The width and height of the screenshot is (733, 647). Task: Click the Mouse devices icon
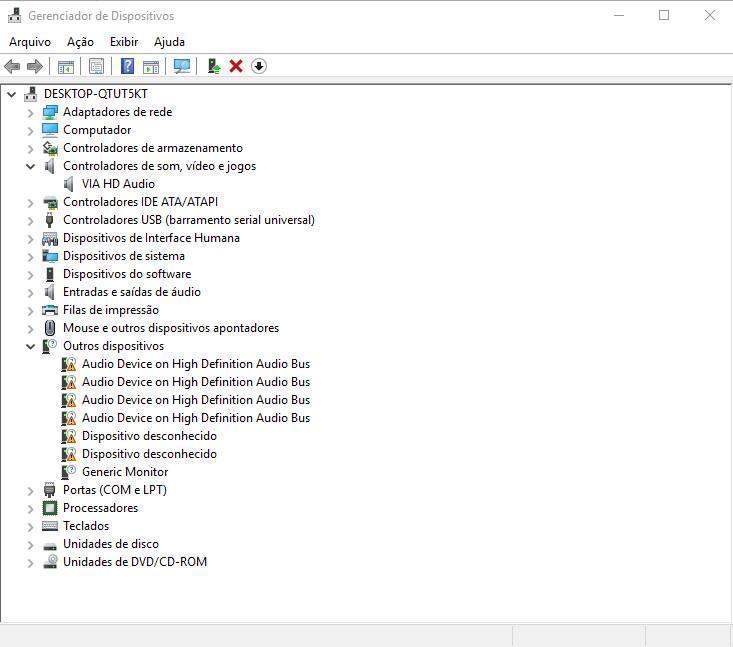50,328
